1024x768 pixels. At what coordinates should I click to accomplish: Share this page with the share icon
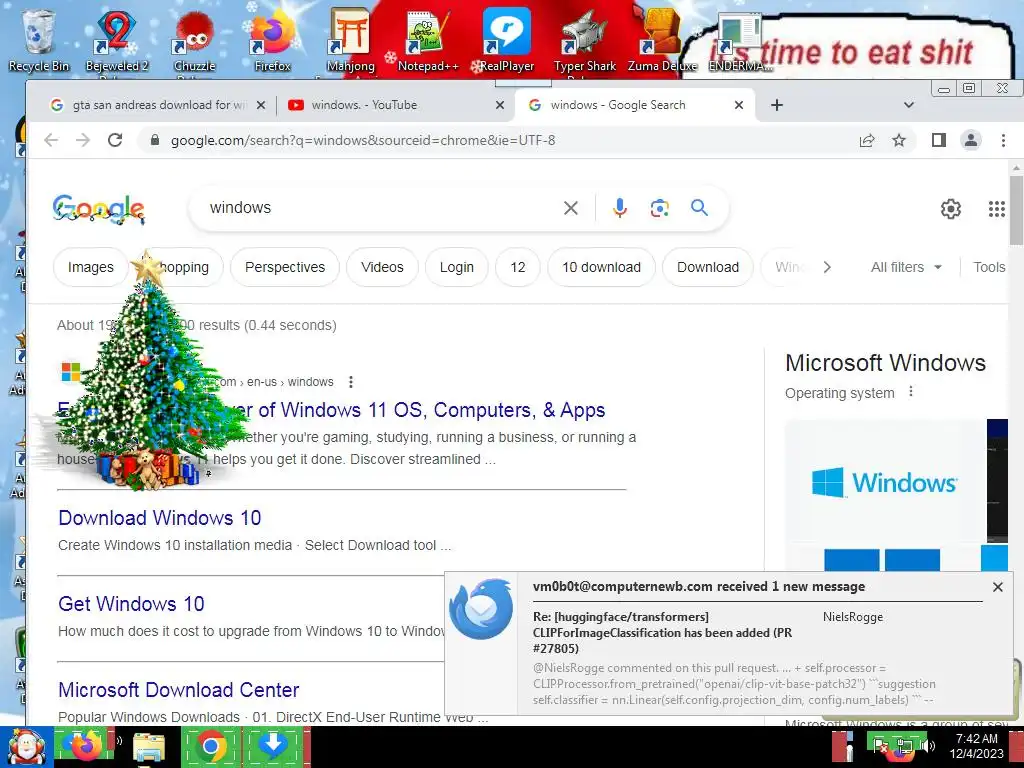867,140
